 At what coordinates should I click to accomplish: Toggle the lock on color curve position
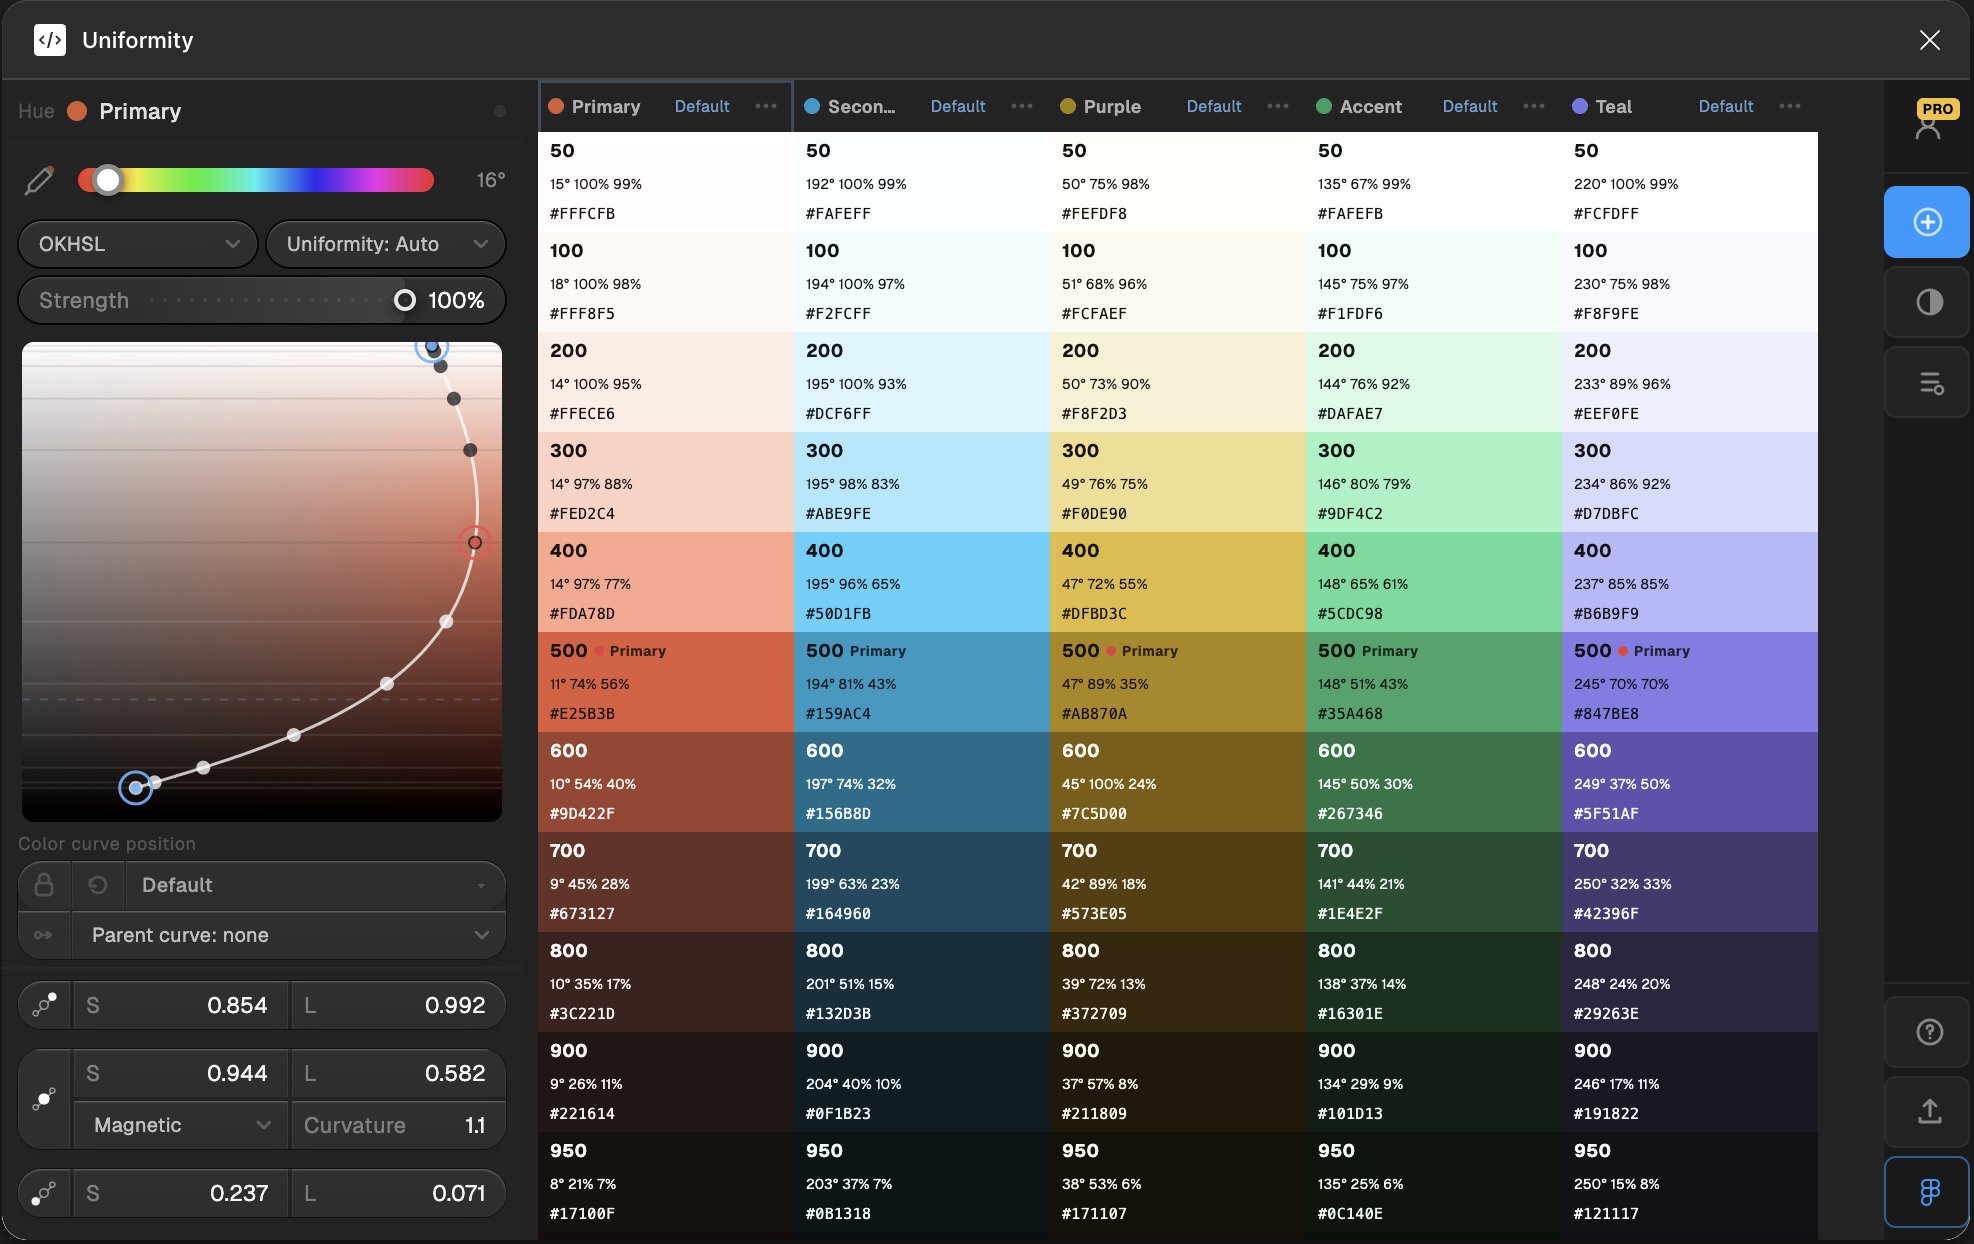pyautogui.click(x=44, y=885)
